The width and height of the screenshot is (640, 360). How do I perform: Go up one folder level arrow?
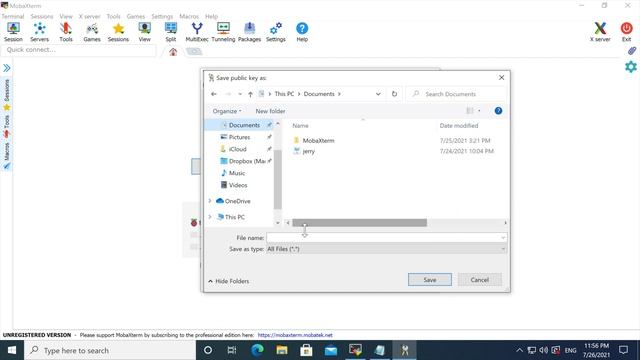click(x=250, y=94)
